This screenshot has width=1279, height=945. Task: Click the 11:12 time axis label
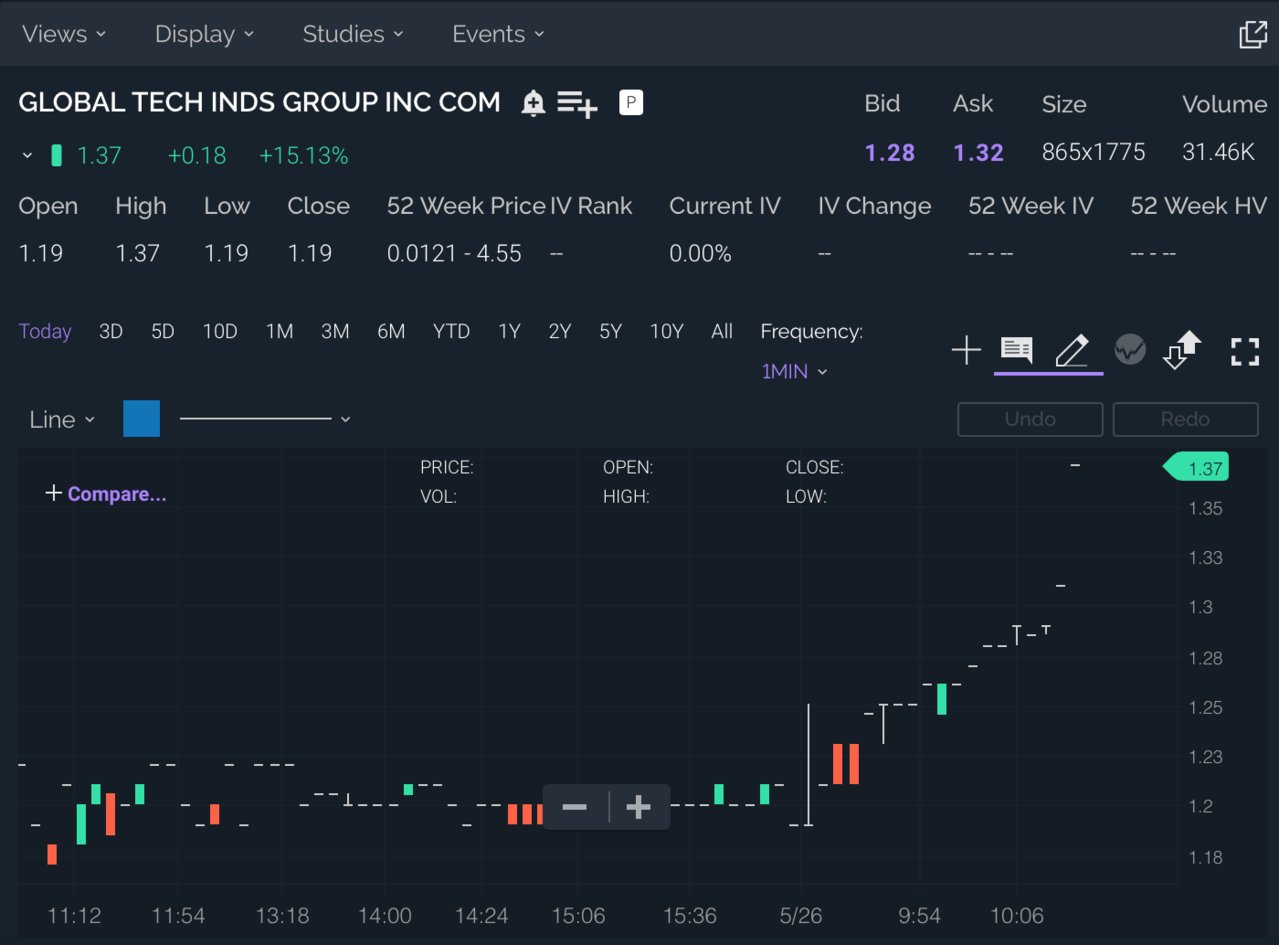coord(75,916)
